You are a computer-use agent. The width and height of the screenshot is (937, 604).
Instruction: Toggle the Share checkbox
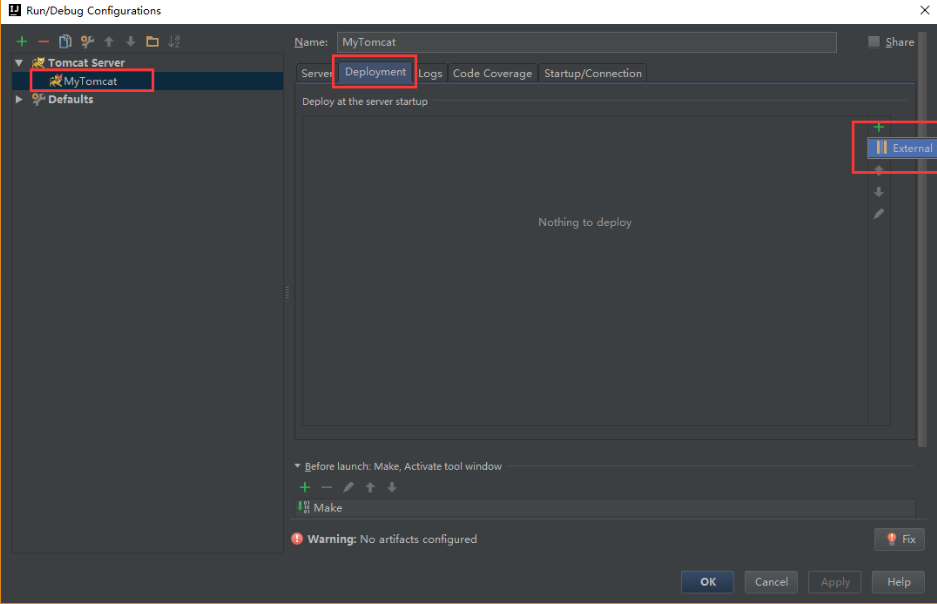pos(874,41)
